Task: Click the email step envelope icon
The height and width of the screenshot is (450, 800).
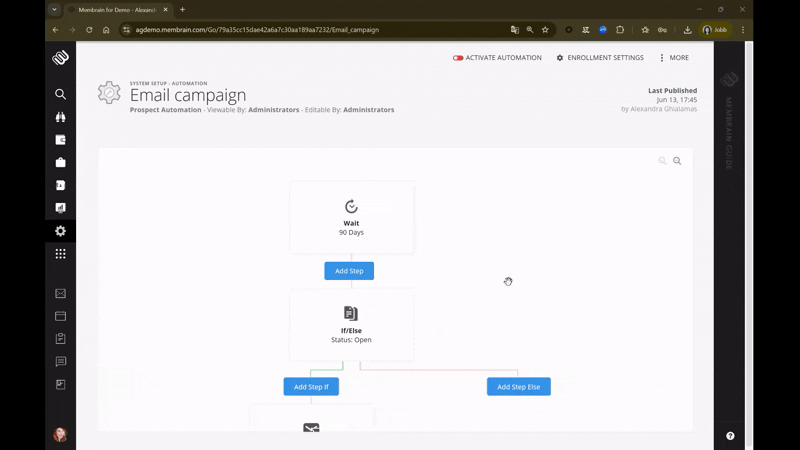Action: (x=311, y=428)
